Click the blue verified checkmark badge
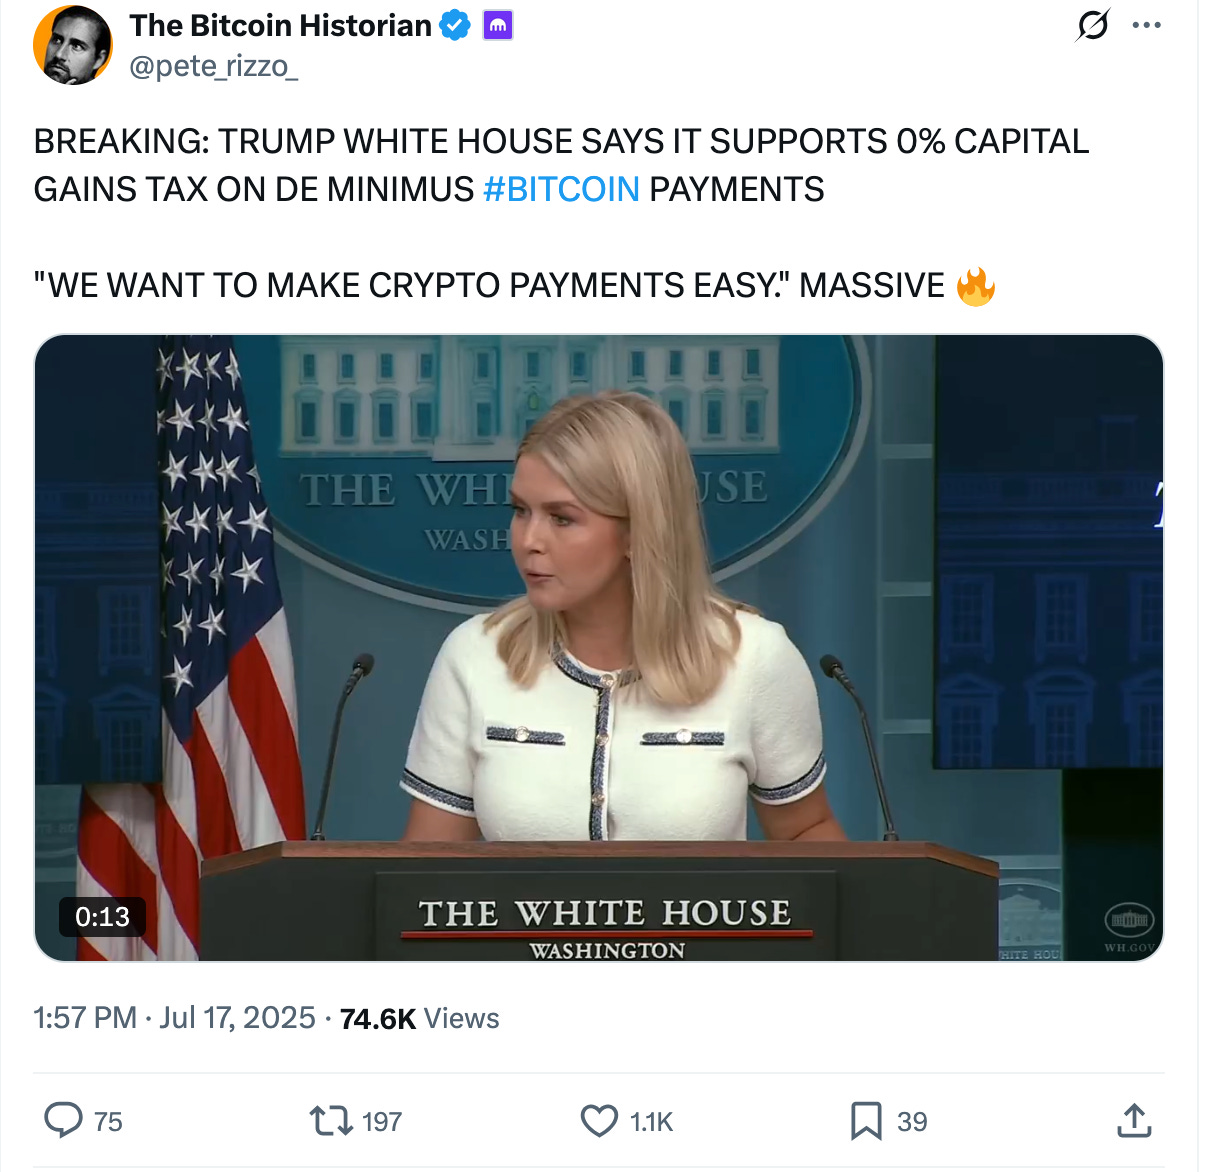1208x1172 pixels. click(455, 26)
